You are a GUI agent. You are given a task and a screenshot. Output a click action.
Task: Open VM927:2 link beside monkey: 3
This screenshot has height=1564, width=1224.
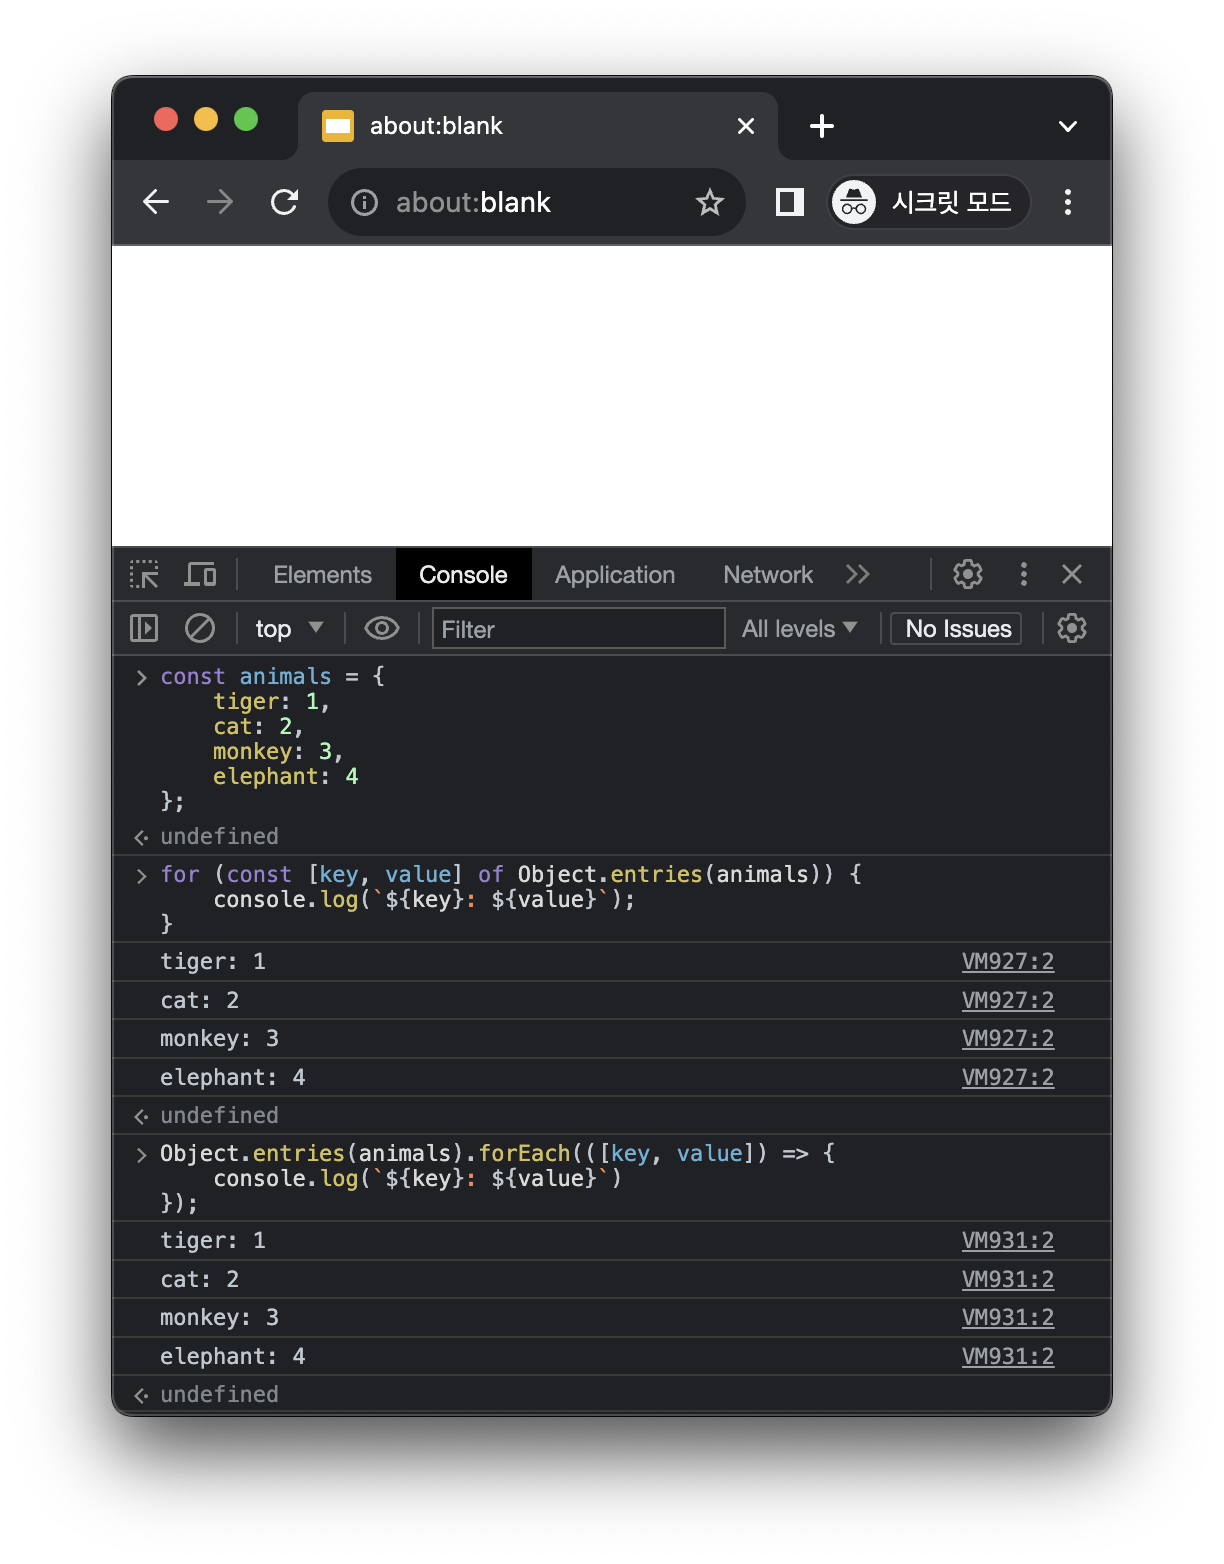pos(1007,1039)
